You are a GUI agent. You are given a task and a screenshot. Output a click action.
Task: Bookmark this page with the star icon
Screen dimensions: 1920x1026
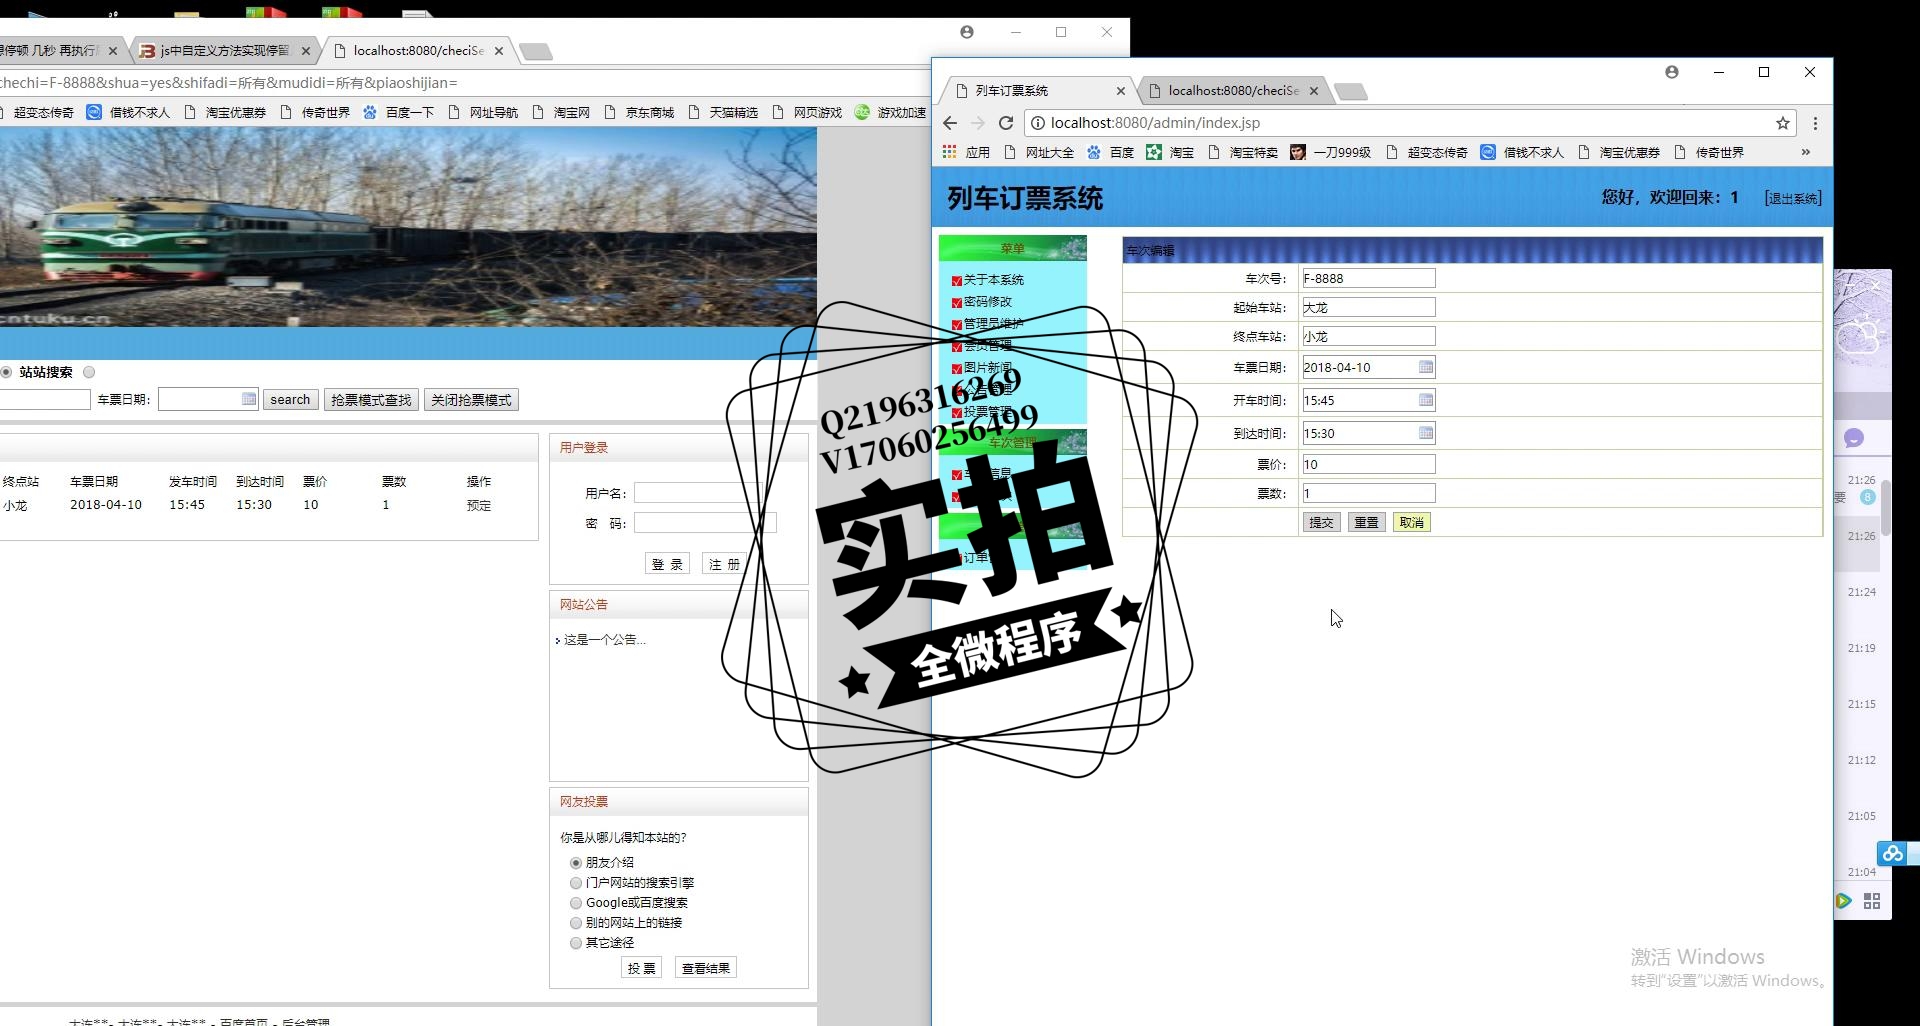click(1783, 123)
